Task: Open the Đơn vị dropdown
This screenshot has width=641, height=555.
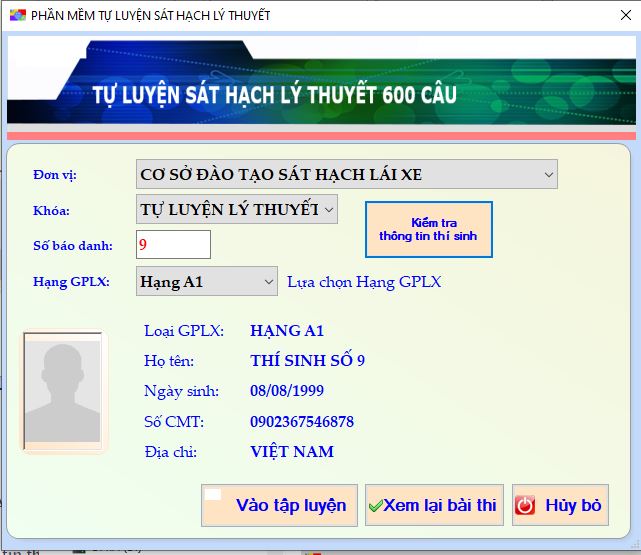Action: [x=347, y=174]
